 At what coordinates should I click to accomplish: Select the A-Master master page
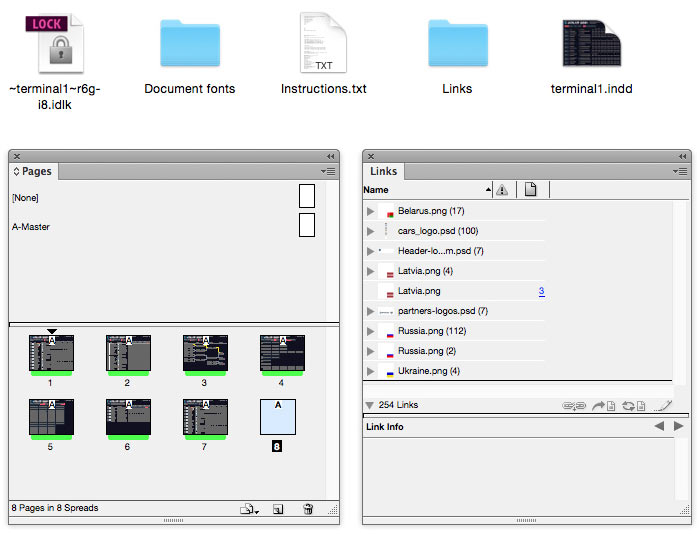click(30, 226)
